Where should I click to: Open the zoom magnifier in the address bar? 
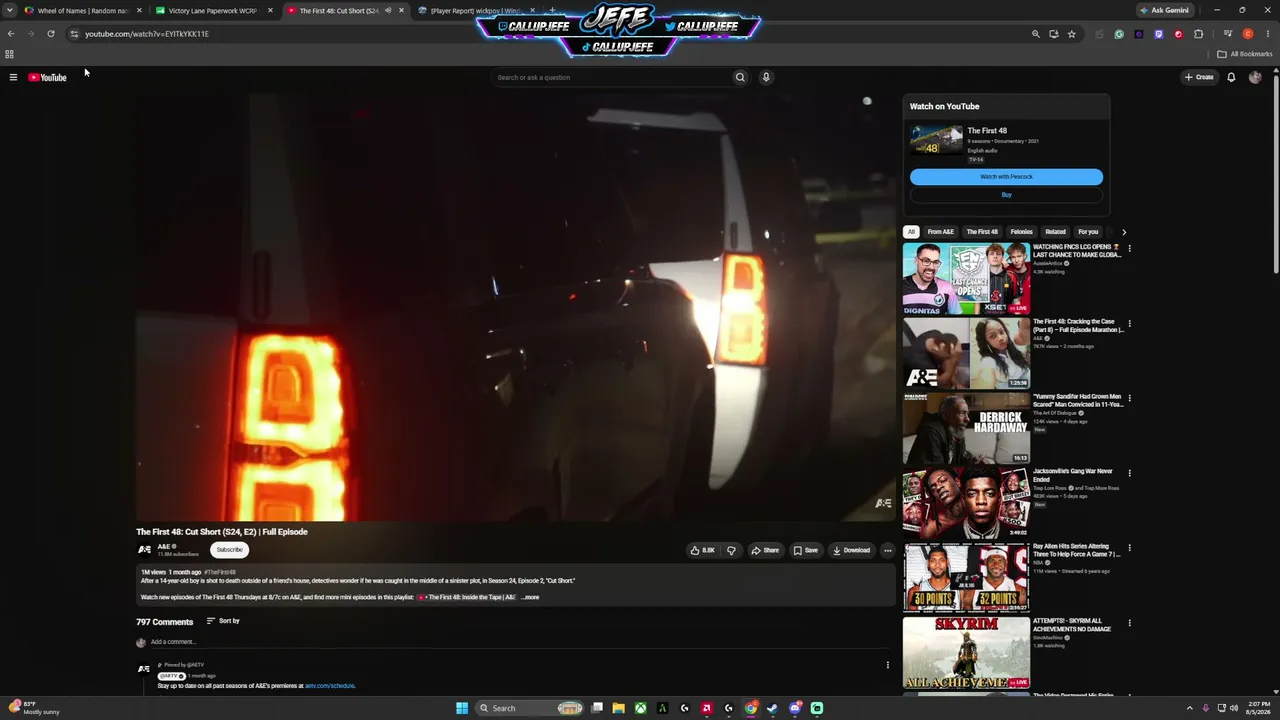1036,34
